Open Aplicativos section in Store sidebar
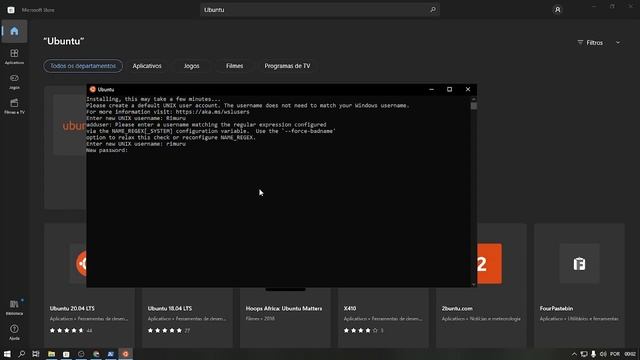The height and width of the screenshot is (360, 640). pyautogui.click(x=14, y=56)
